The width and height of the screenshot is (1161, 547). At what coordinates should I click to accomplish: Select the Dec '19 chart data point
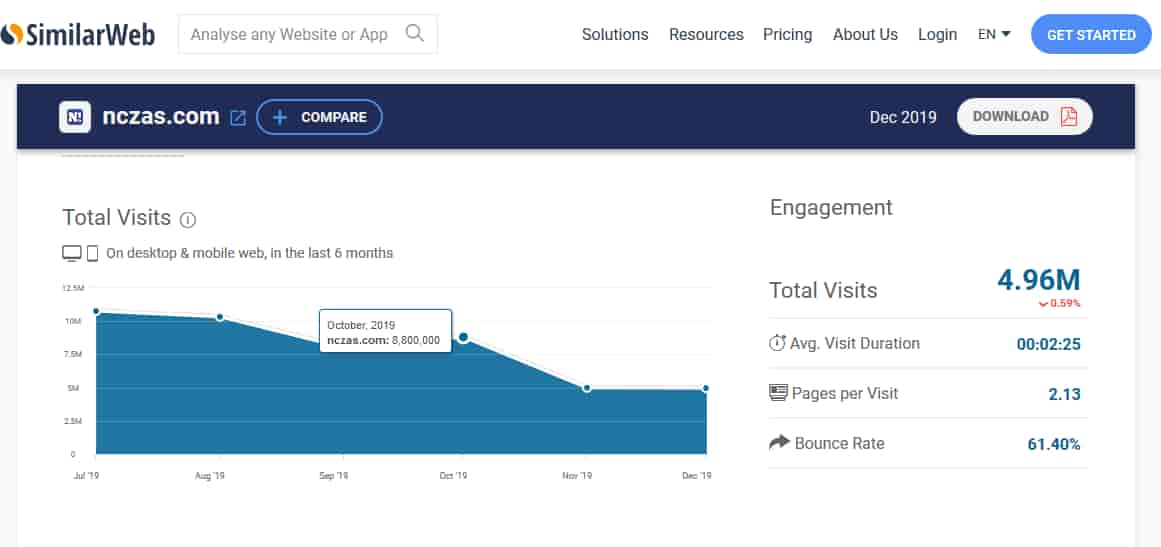[x=706, y=388]
